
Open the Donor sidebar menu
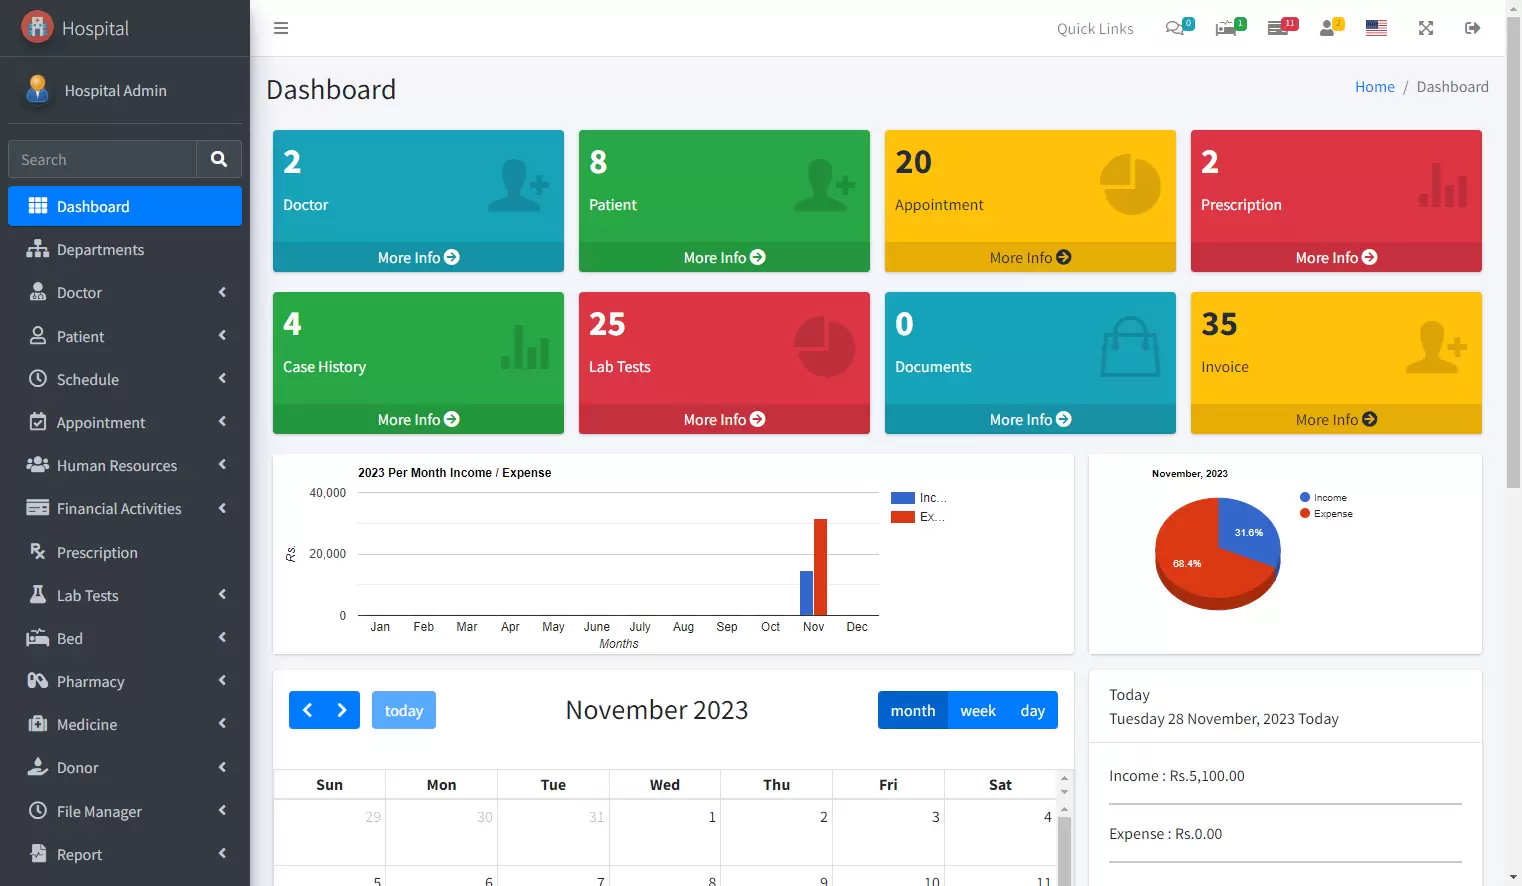pyautogui.click(x=125, y=768)
